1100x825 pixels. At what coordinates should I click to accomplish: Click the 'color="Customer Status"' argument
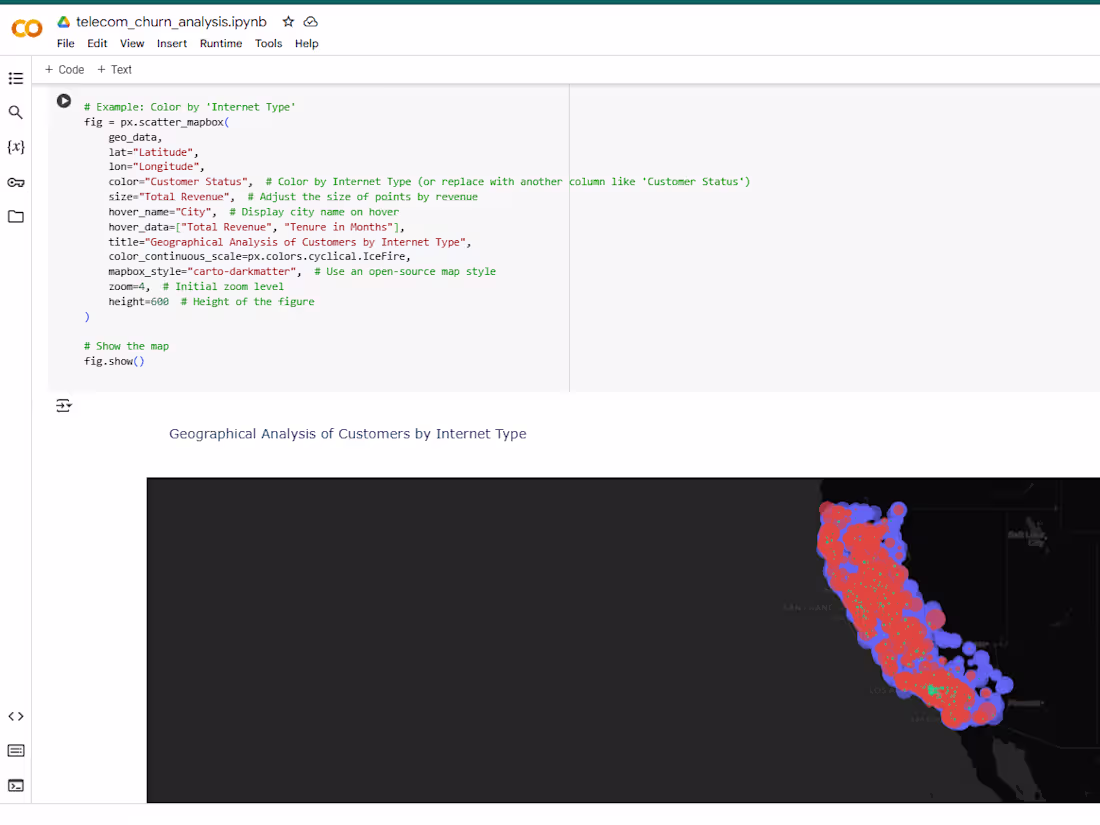(180, 182)
